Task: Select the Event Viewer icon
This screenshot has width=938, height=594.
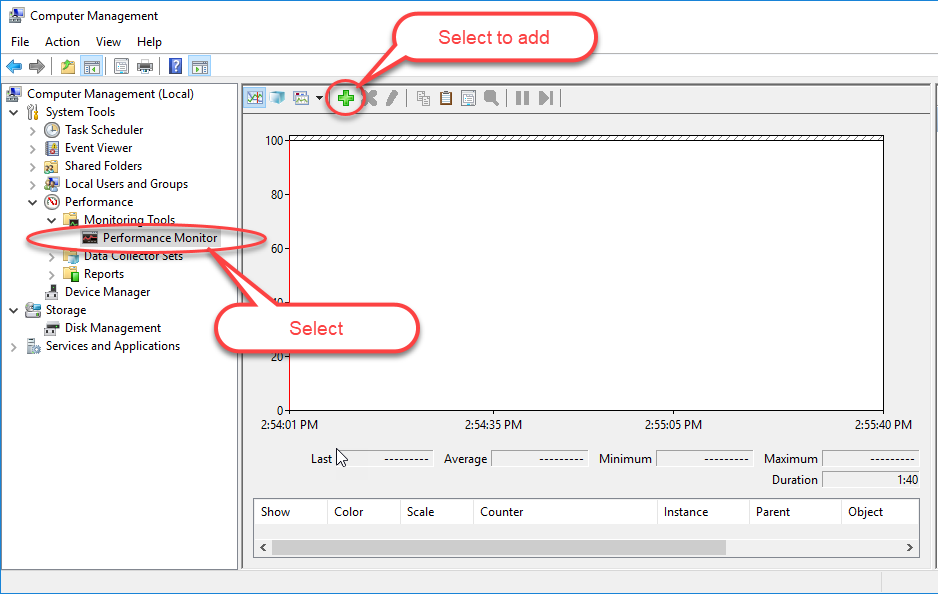Action: click(x=52, y=148)
